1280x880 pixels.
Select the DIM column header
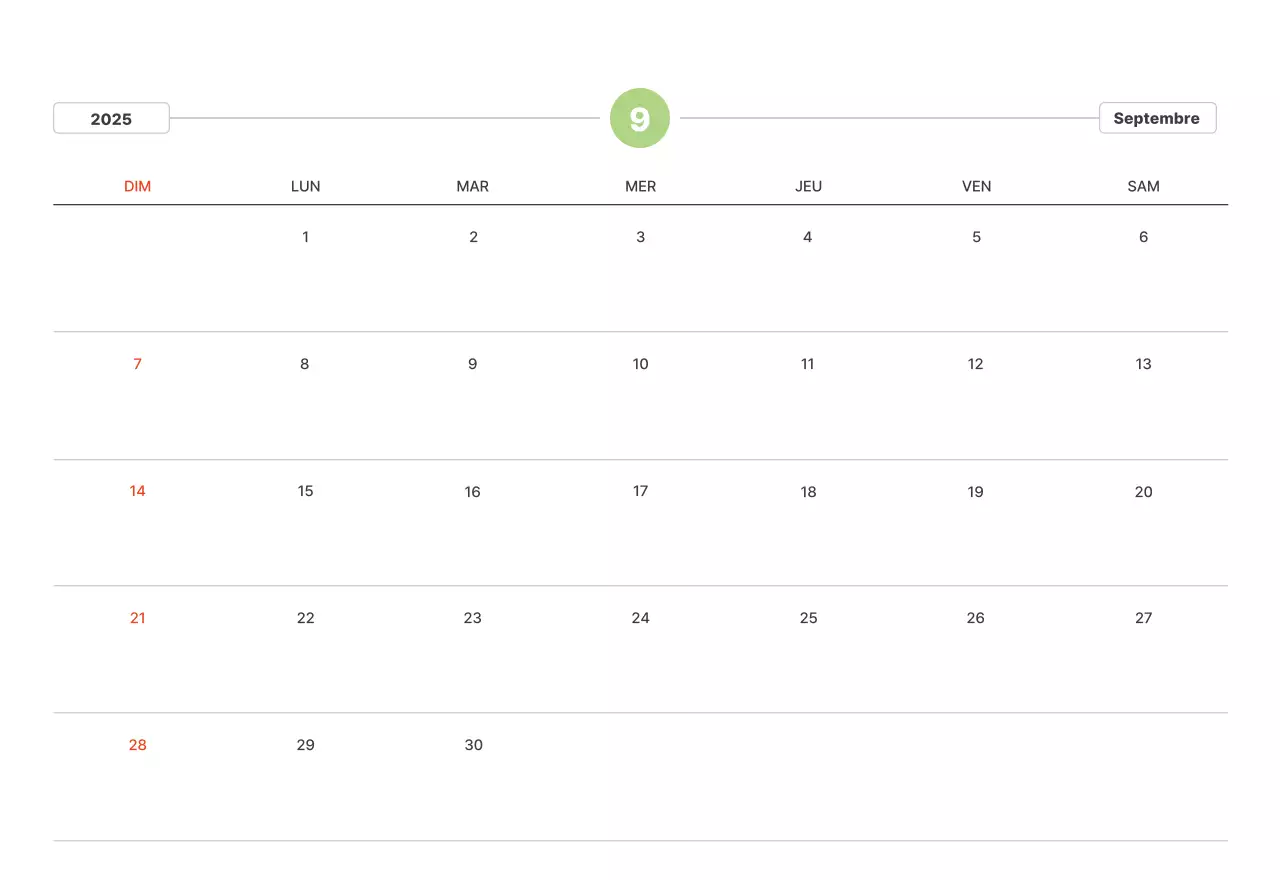[x=138, y=186]
